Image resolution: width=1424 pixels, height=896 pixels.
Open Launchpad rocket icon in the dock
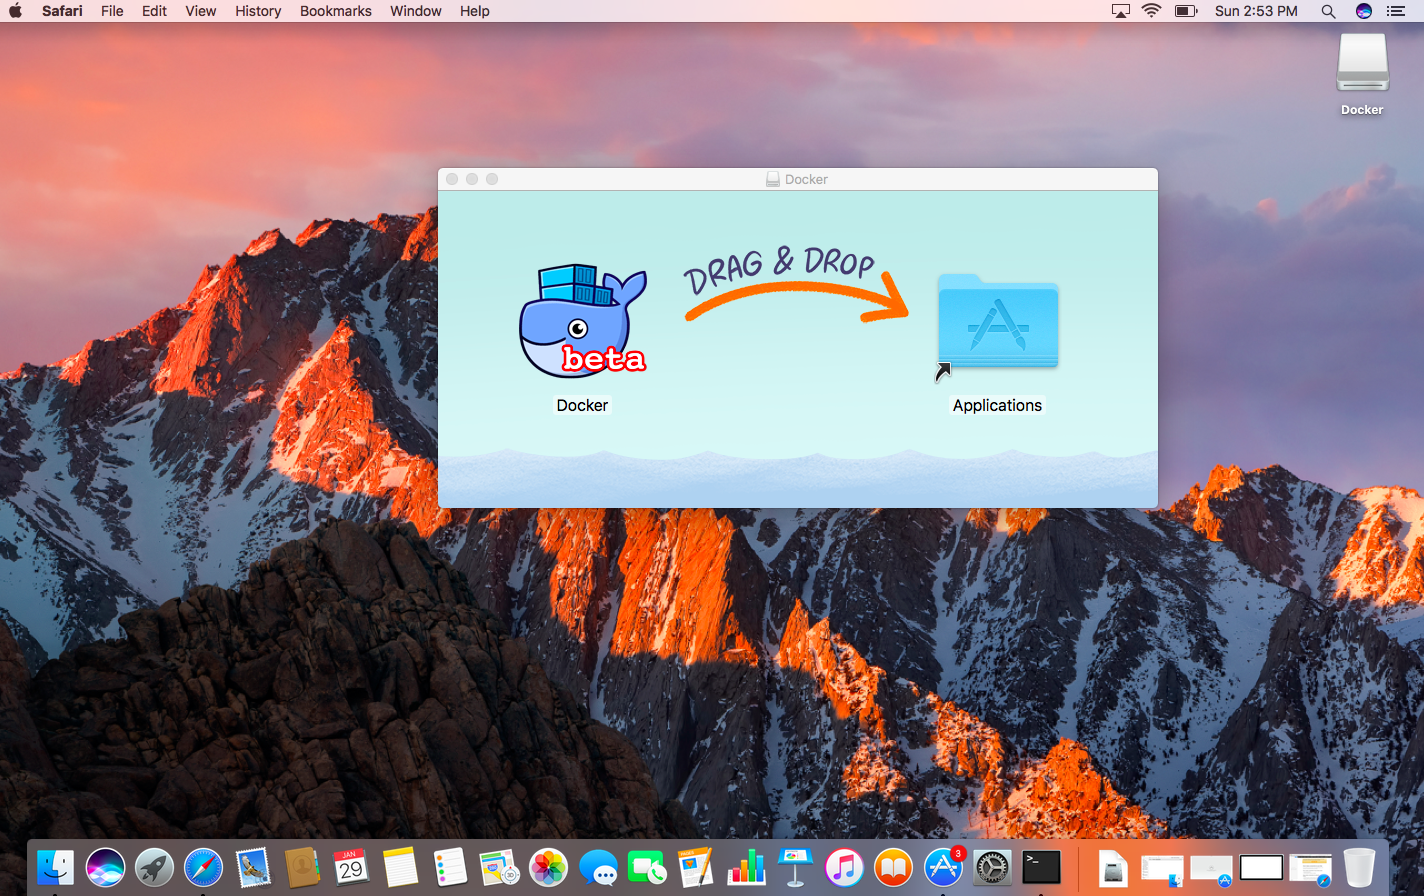pos(154,867)
